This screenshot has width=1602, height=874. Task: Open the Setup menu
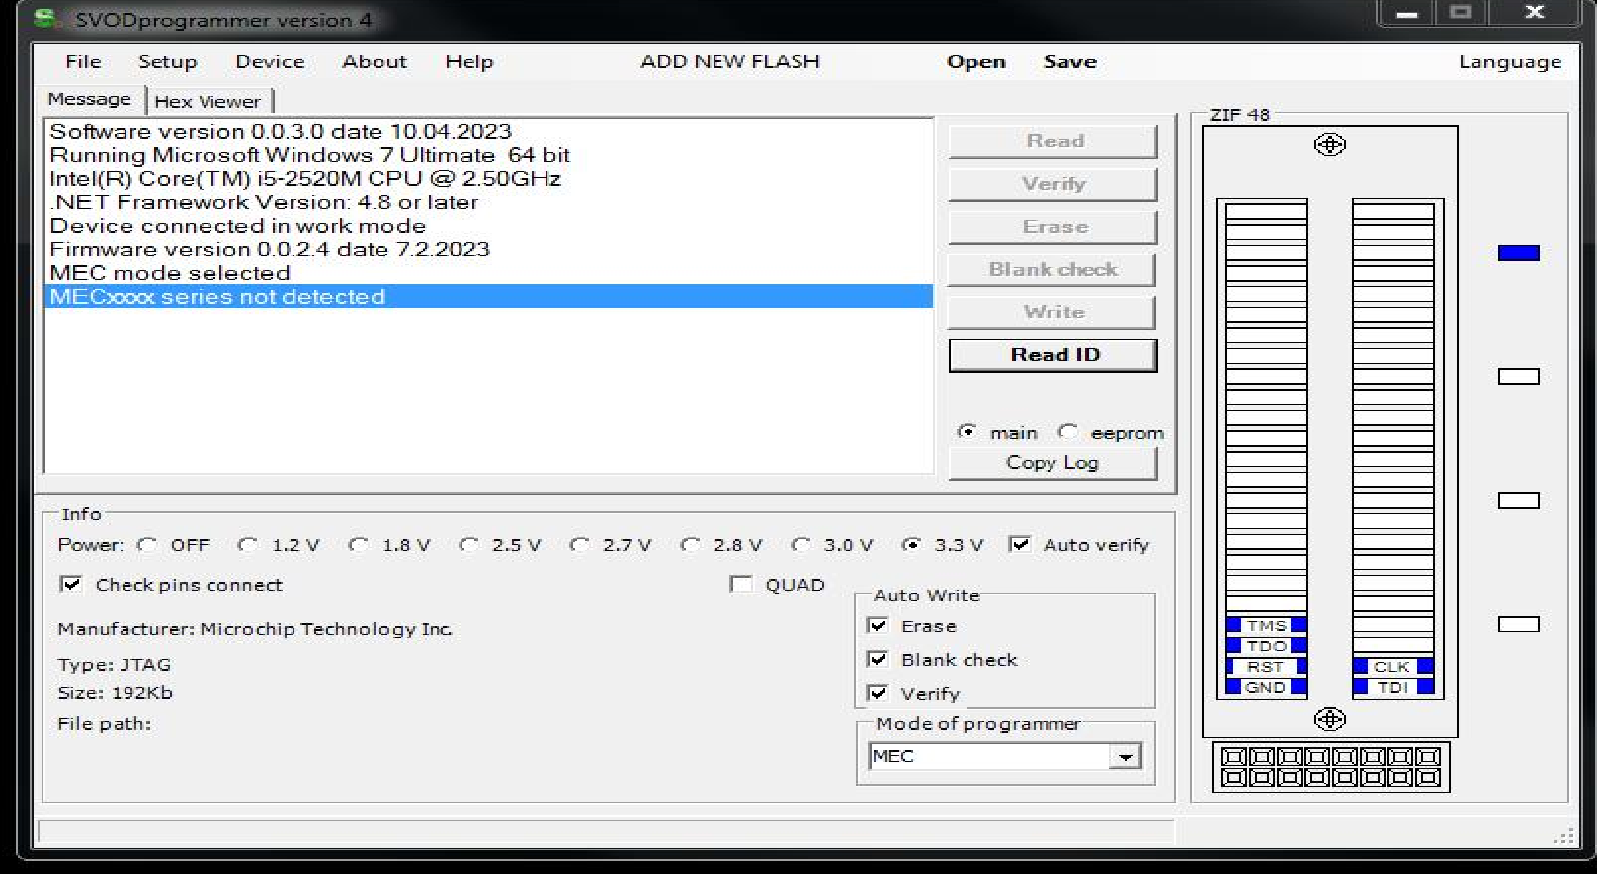click(x=167, y=62)
